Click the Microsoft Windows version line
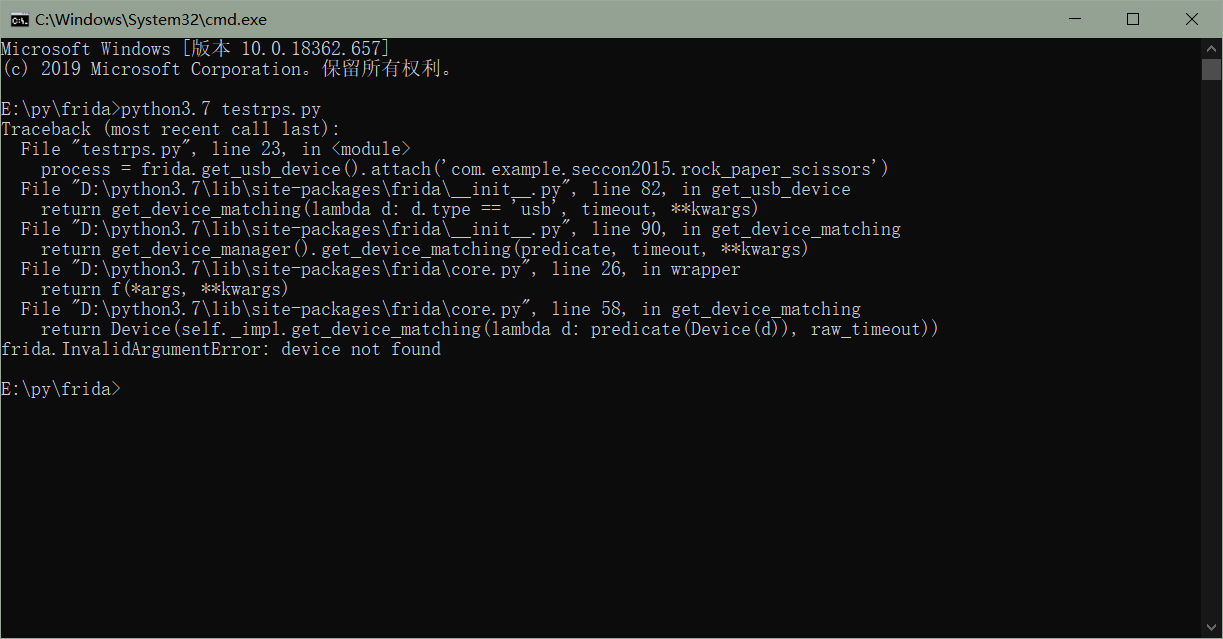The height and width of the screenshot is (639, 1223). point(195,48)
